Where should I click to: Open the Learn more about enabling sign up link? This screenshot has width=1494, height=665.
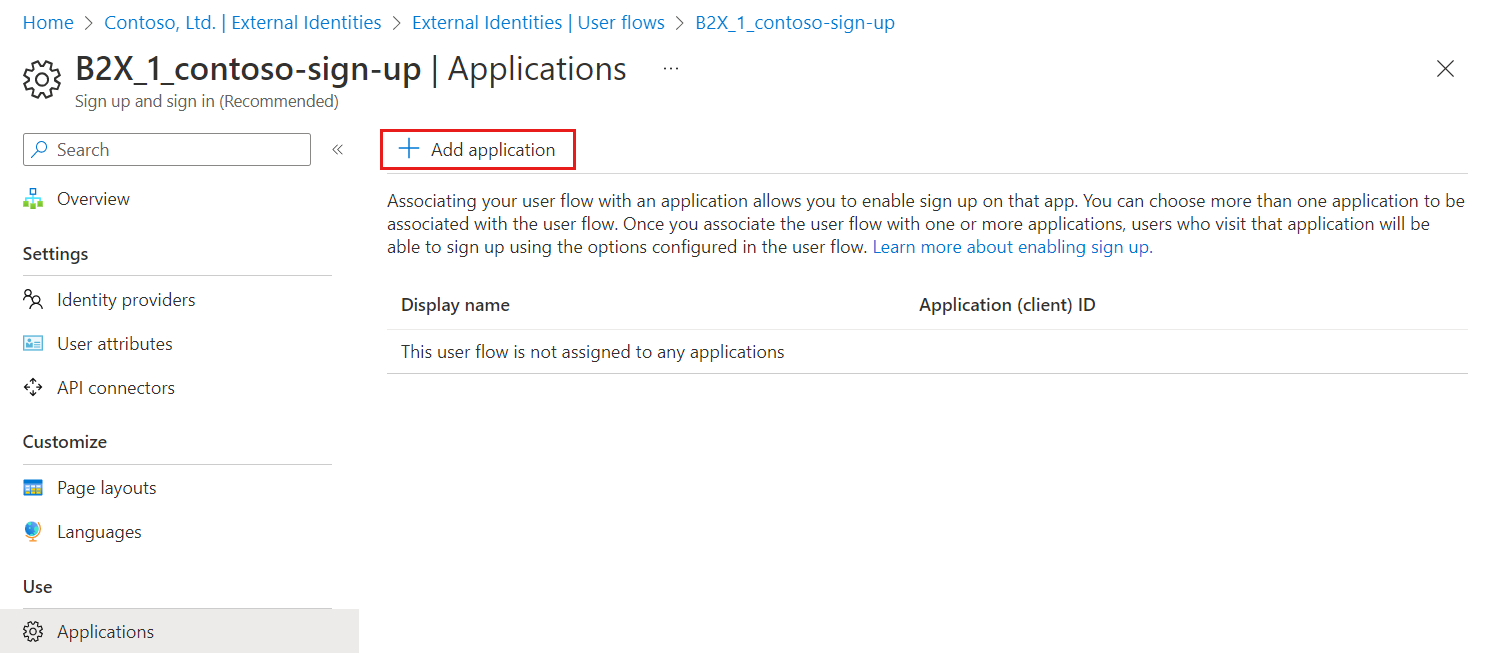[x=1010, y=246]
